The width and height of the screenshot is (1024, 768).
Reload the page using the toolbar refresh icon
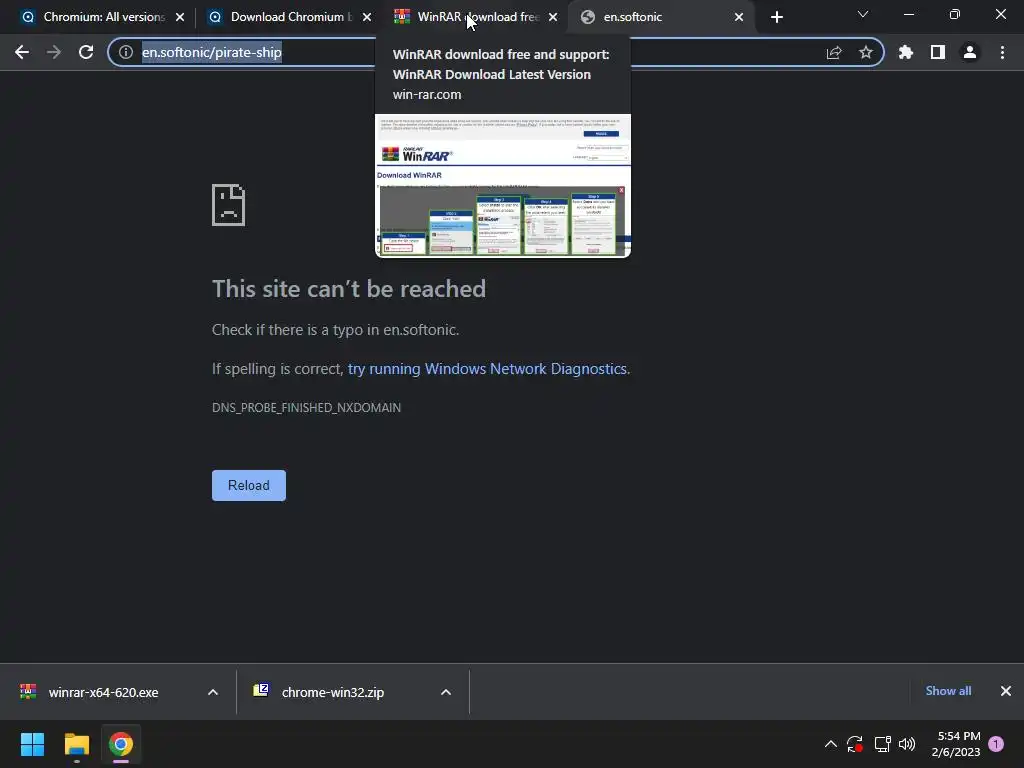pyautogui.click(x=86, y=52)
